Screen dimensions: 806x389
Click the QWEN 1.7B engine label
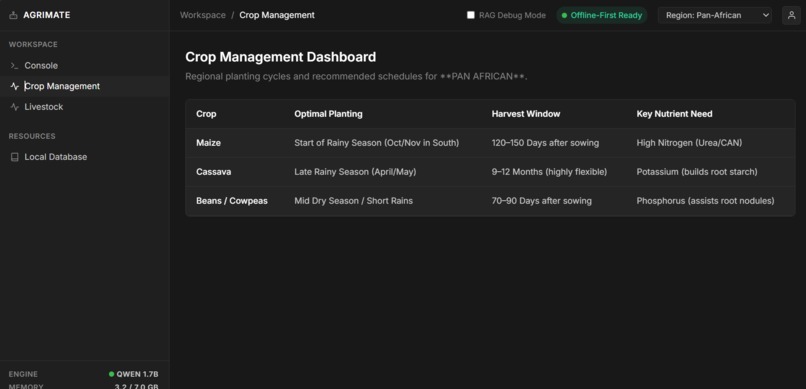pos(137,374)
